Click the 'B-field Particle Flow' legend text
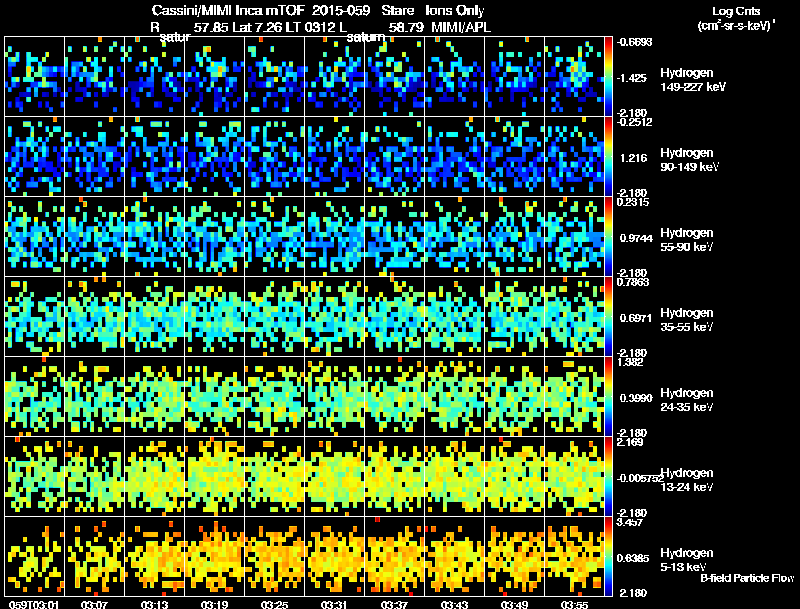 click(747, 578)
